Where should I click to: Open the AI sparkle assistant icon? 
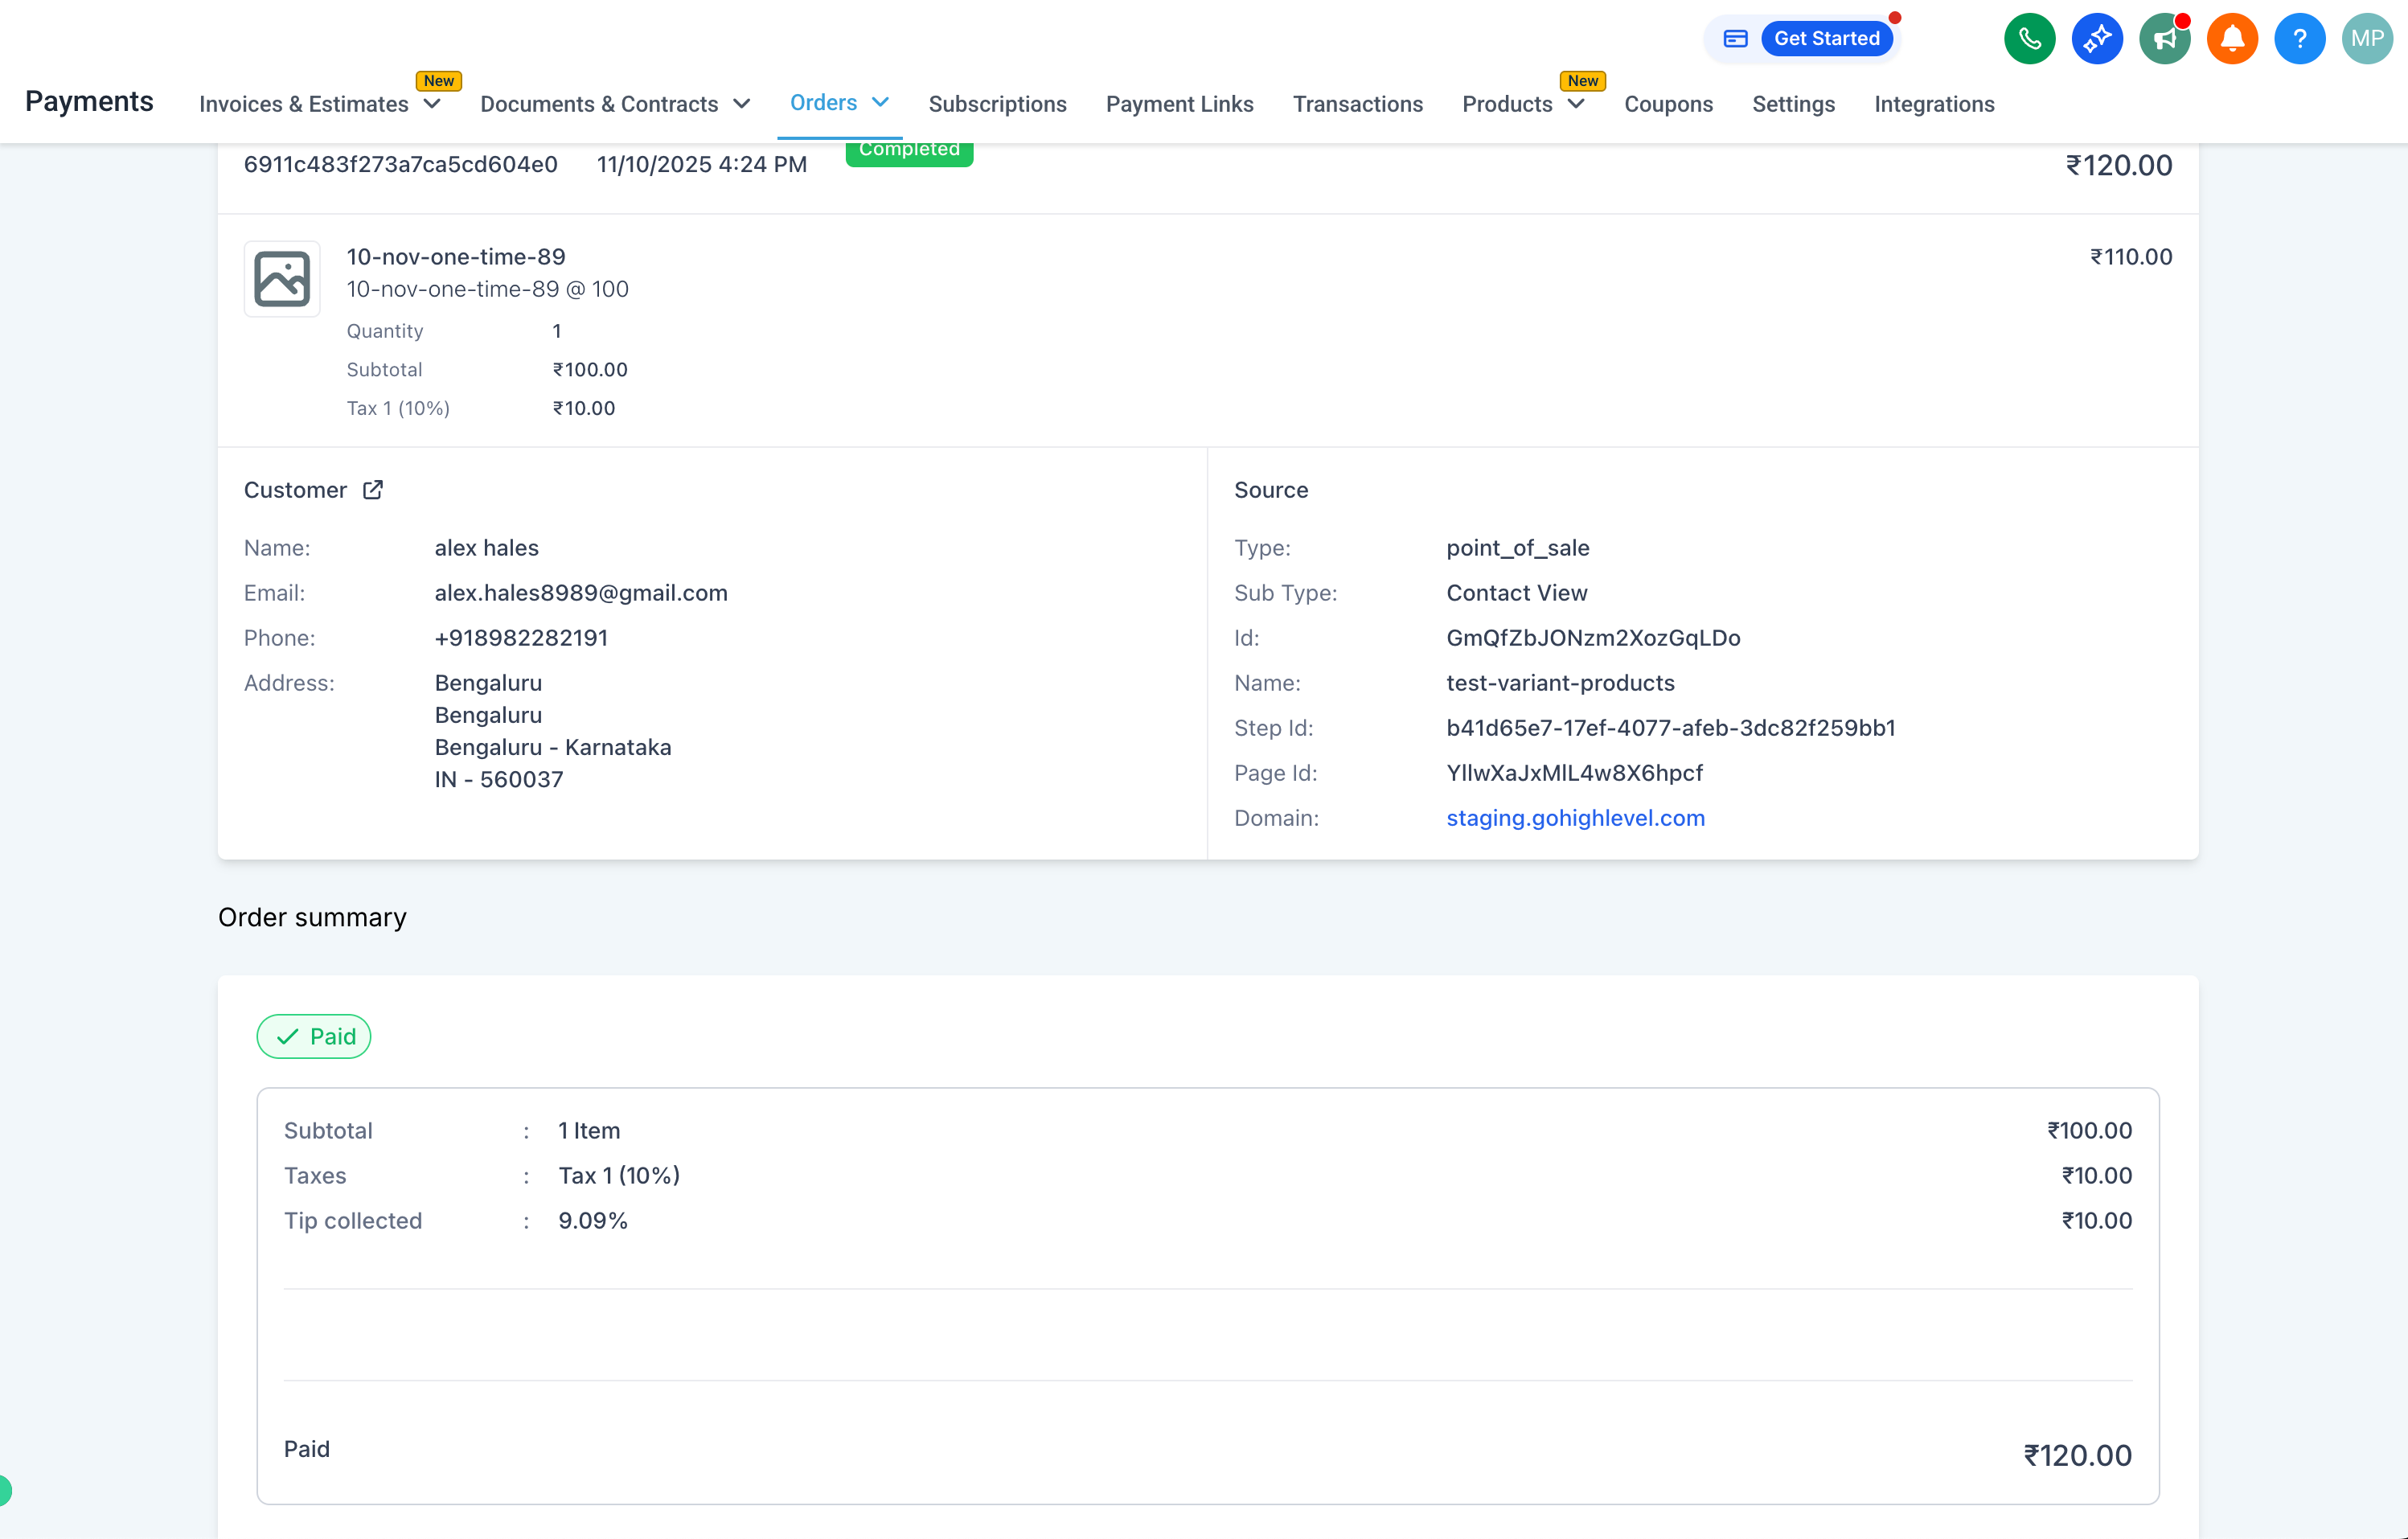click(2097, 39)
